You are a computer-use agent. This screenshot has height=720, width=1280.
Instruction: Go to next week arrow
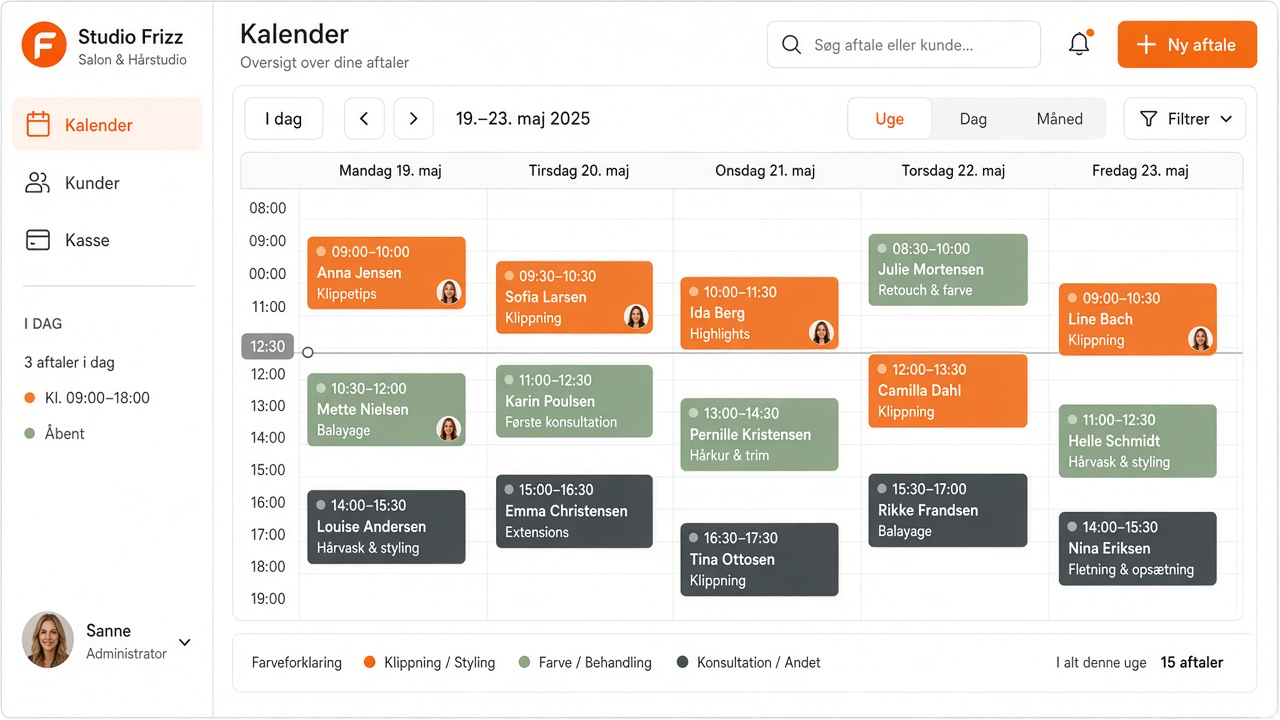point(413,119)
